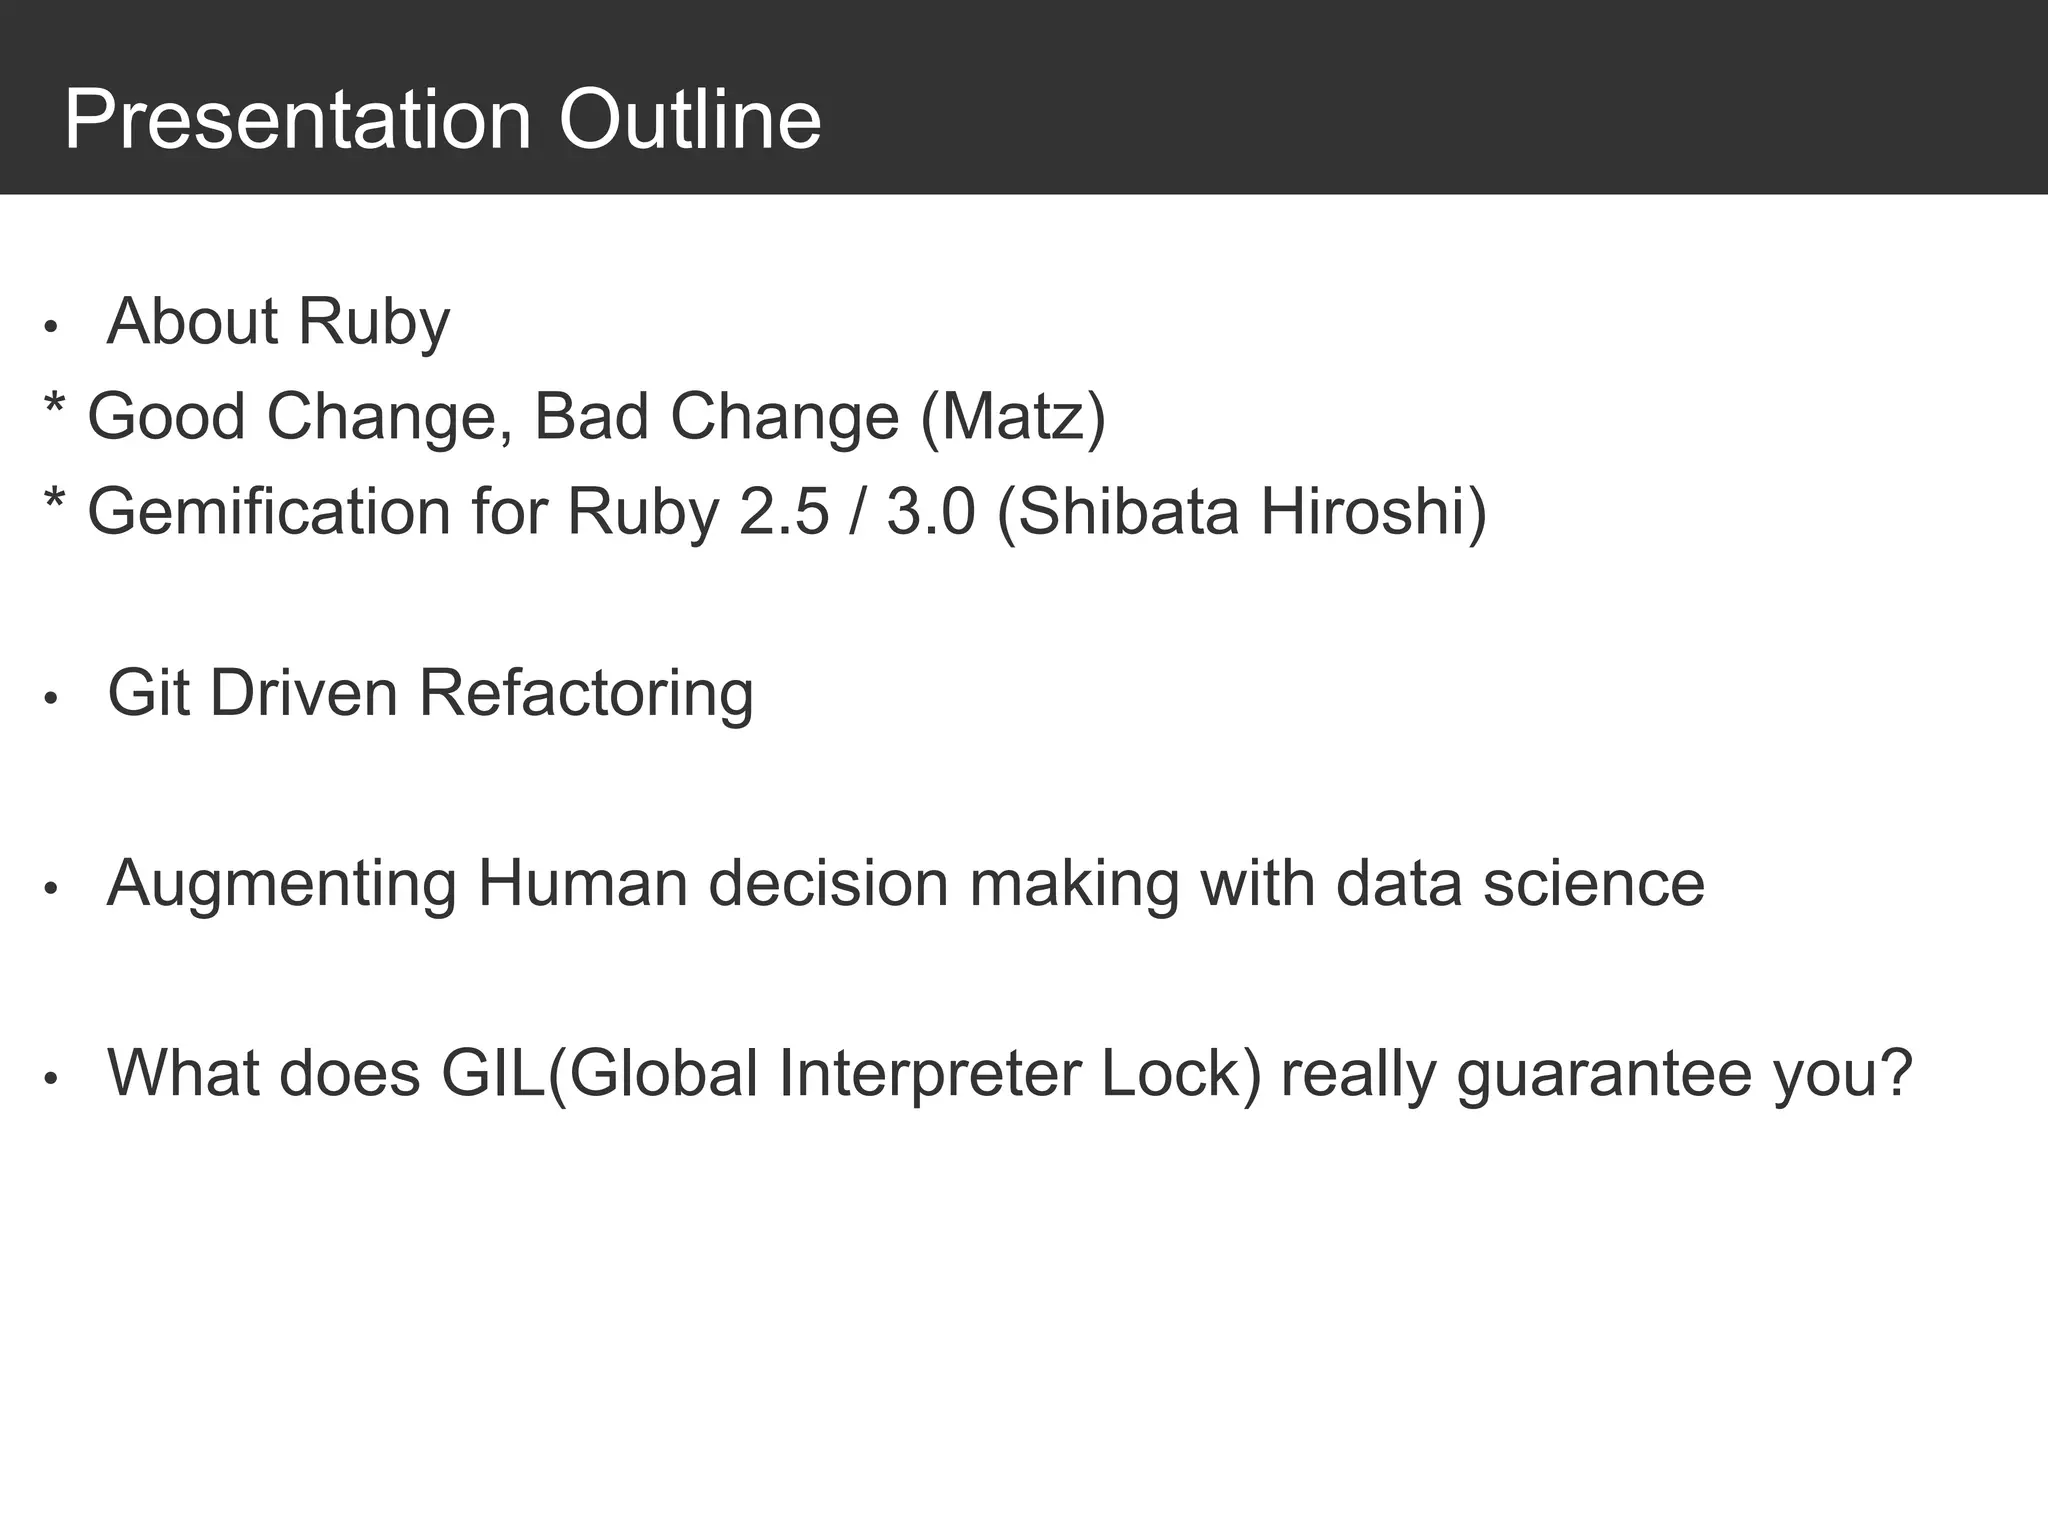The height and width of the screenshot is (1536, 2048).
Task: Select the Git Driven Refactoring item
Action: tap(430, 694)
